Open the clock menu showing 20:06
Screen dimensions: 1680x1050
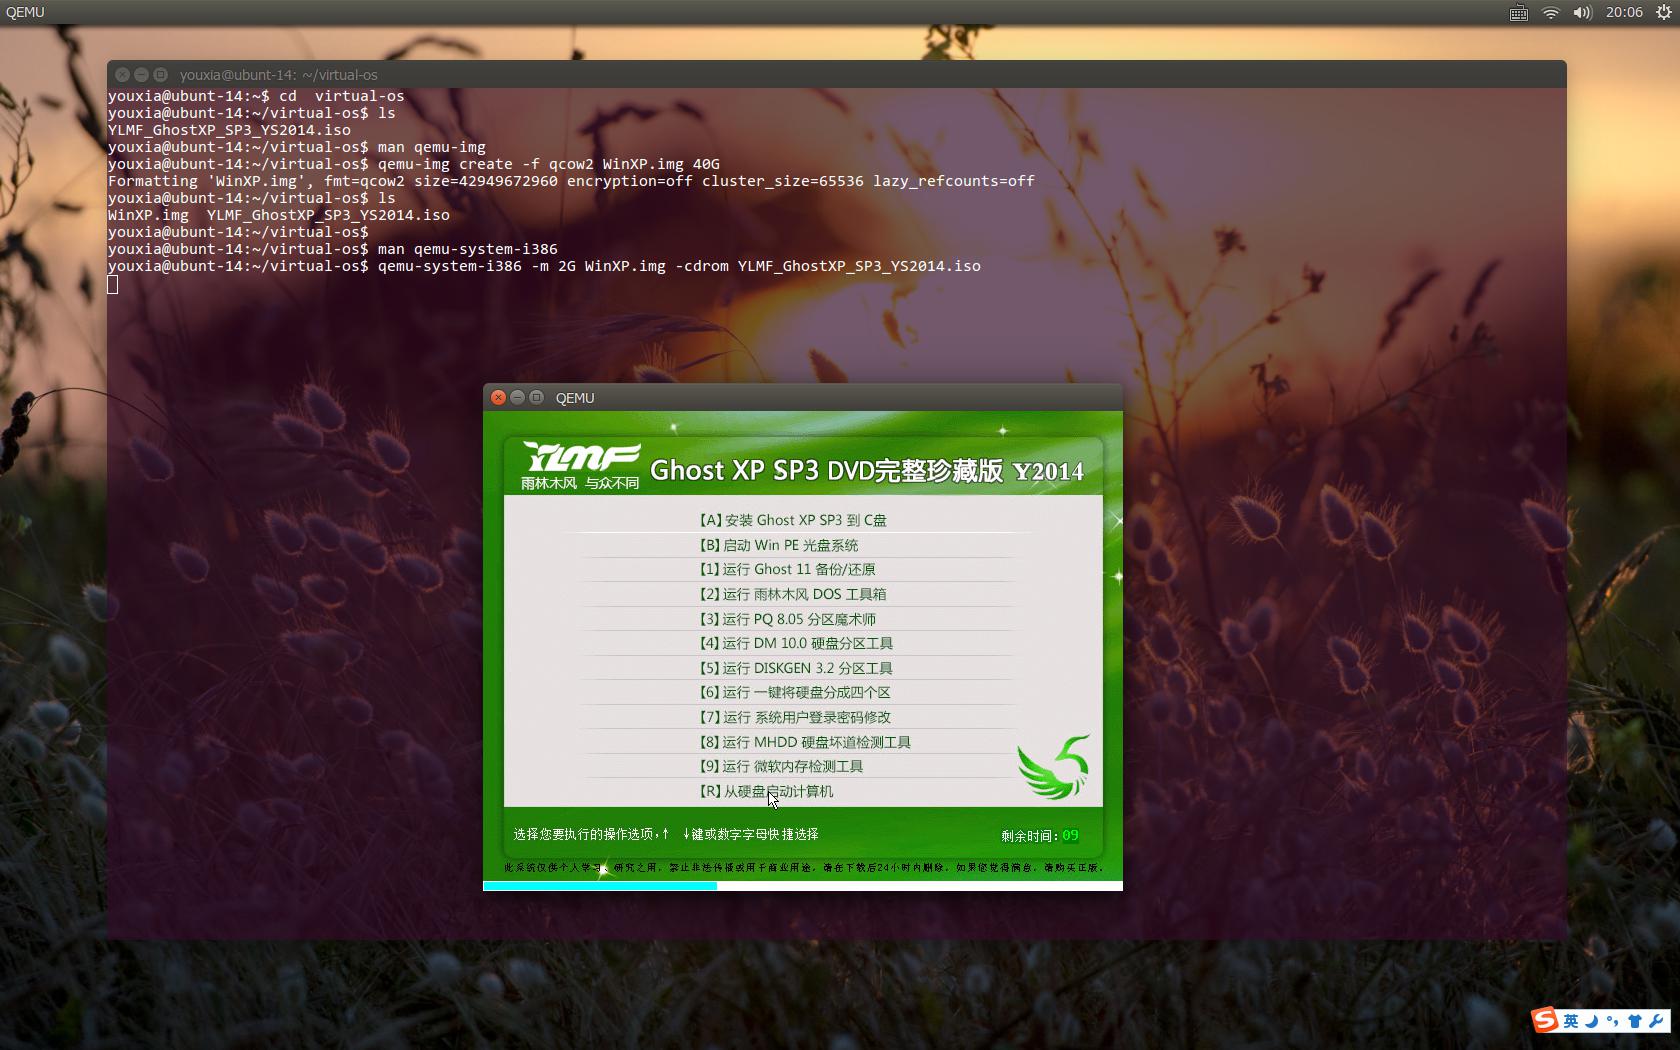click(x=1624, y=12)
